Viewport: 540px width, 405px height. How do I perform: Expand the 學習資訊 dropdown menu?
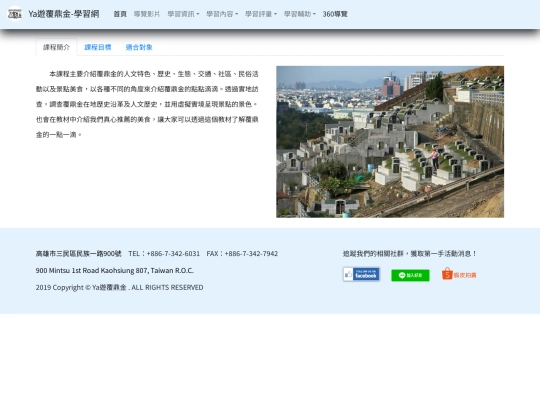click(x=183, y=14)
